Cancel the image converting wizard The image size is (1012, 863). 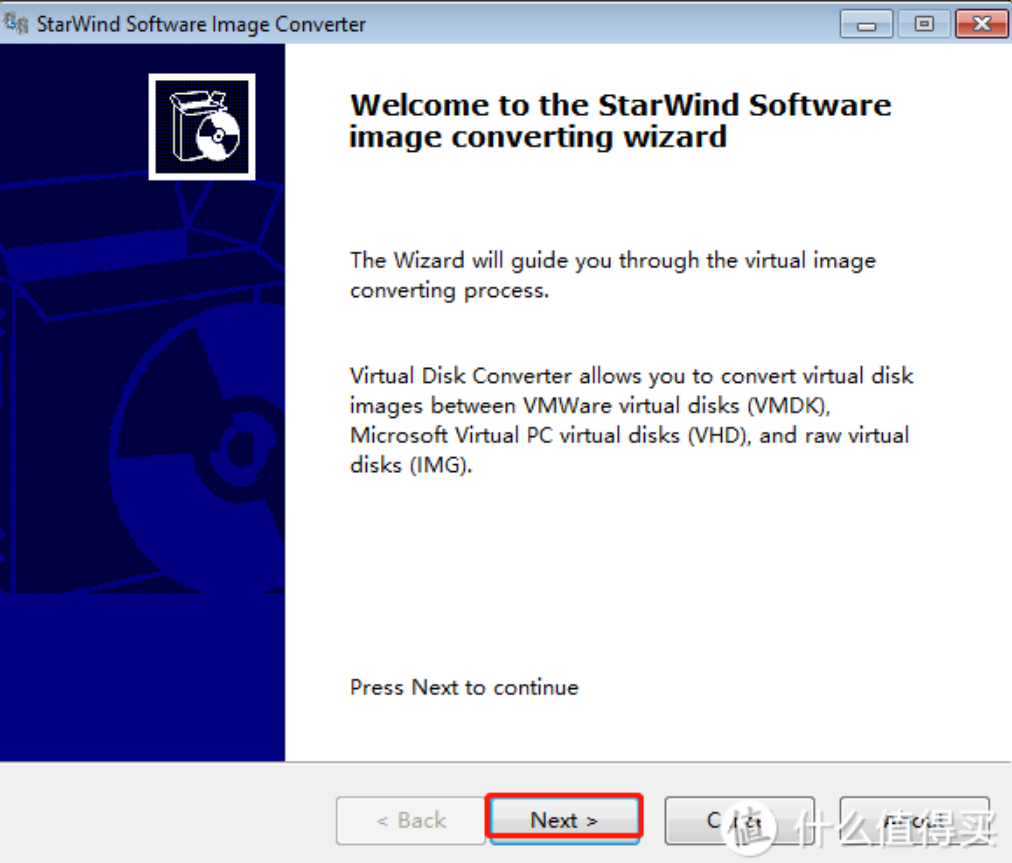[740, 820]
